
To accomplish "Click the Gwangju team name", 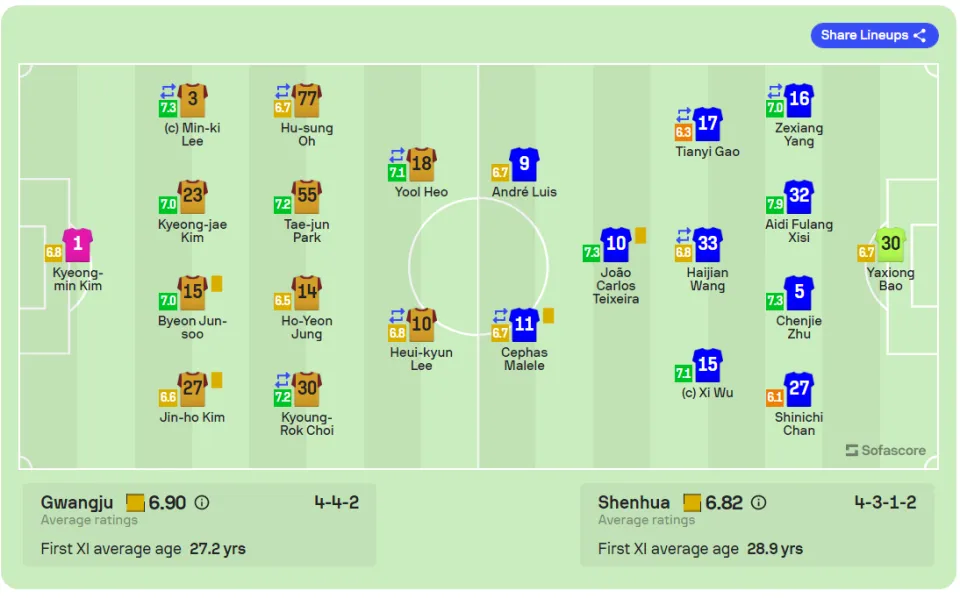I will click(x=77, y=503).
